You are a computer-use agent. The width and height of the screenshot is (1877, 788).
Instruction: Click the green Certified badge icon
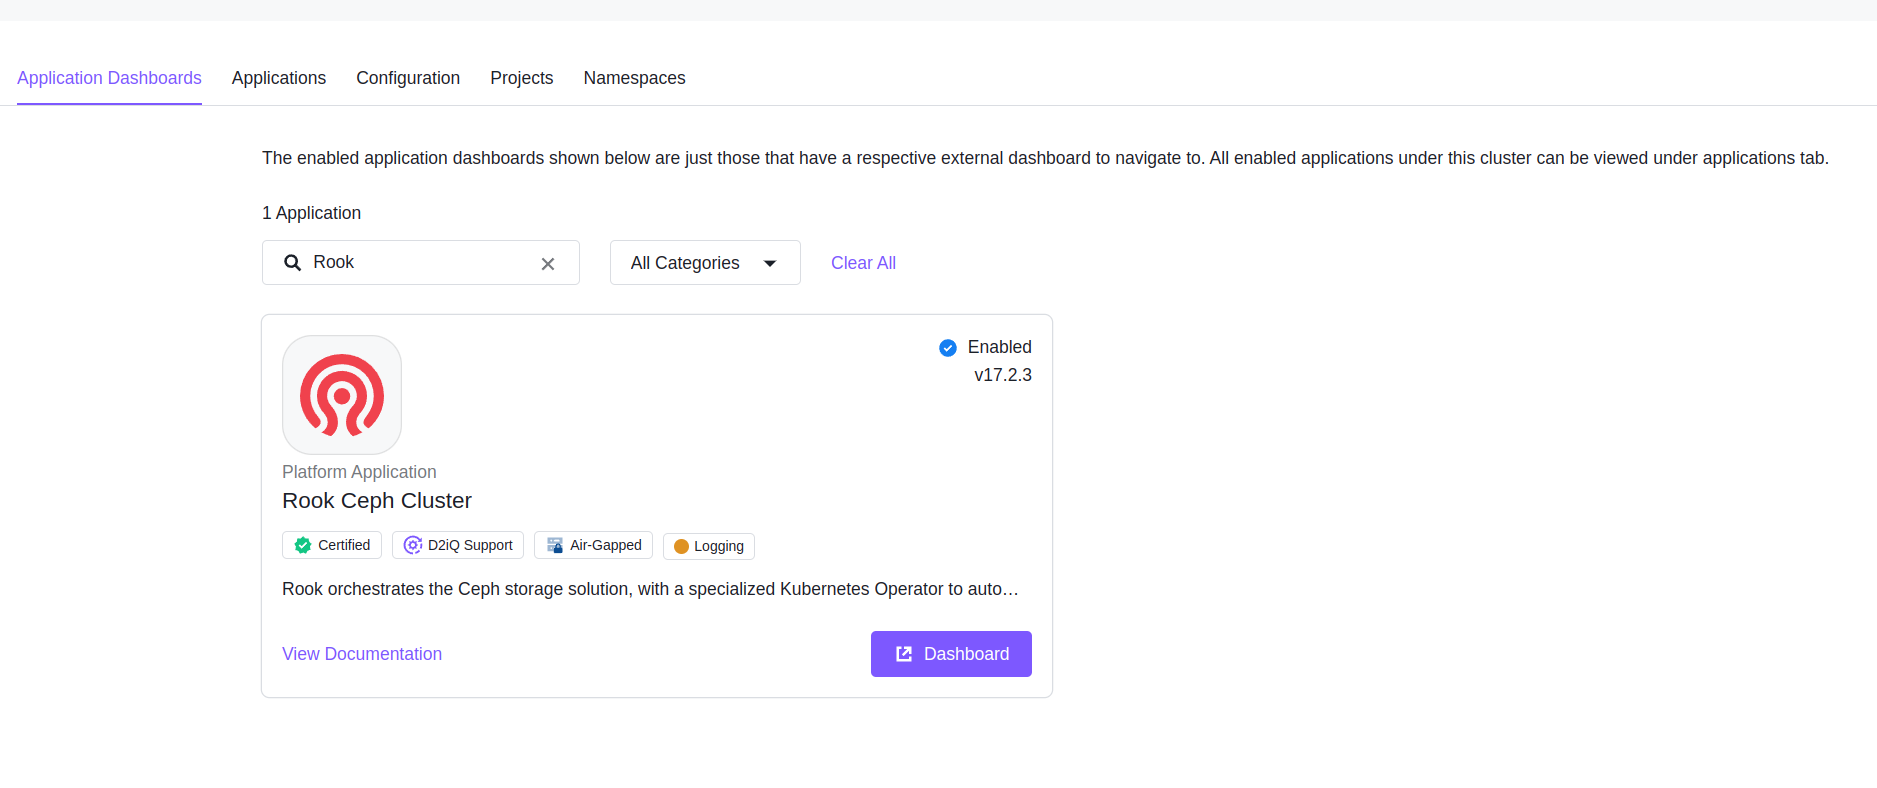[x=303, y=545]
